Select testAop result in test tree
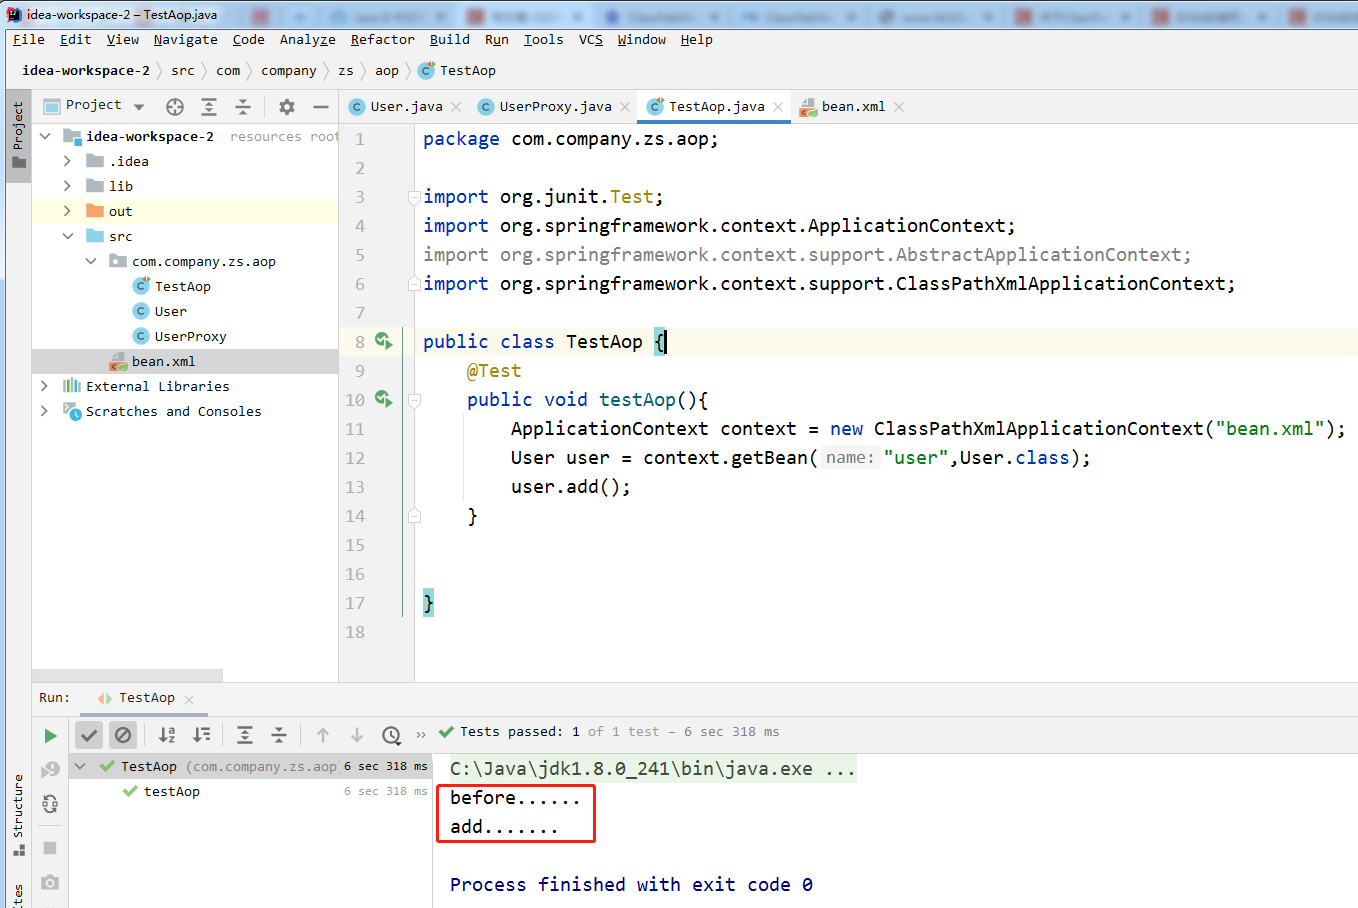 tap(171, 791)
